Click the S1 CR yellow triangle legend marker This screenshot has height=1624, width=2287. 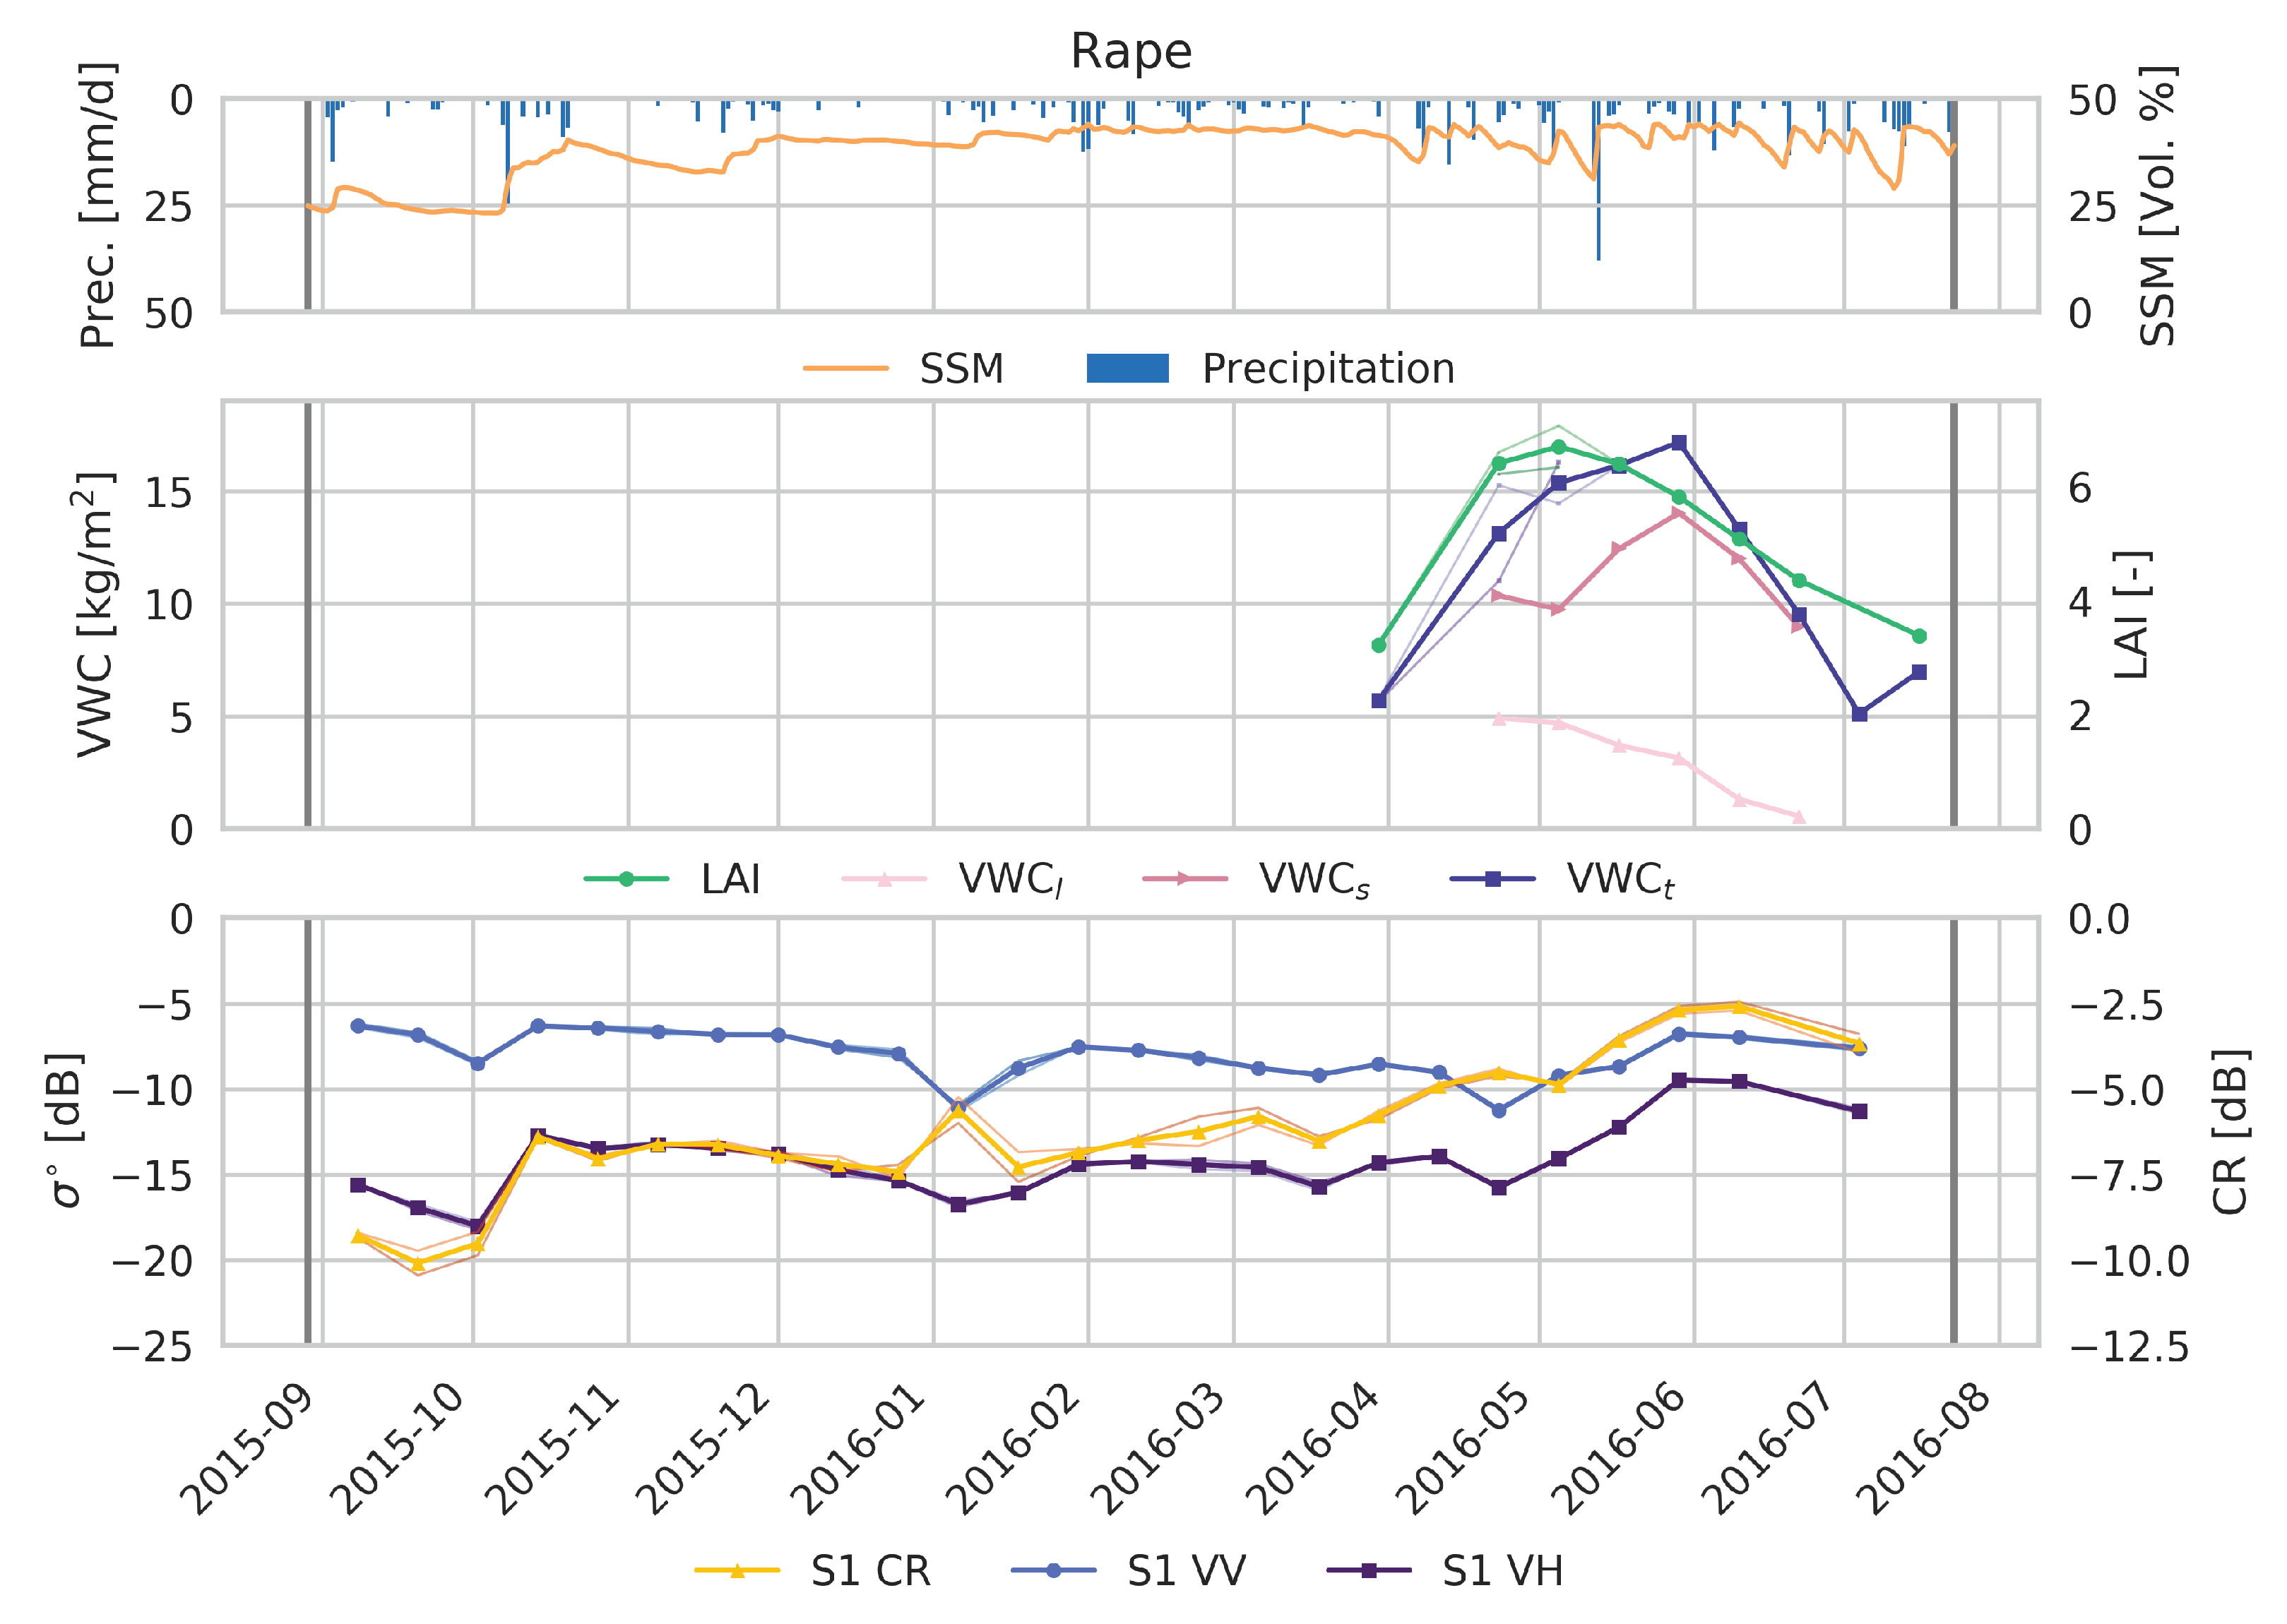pyautogui.click(x=737, y=1571)
